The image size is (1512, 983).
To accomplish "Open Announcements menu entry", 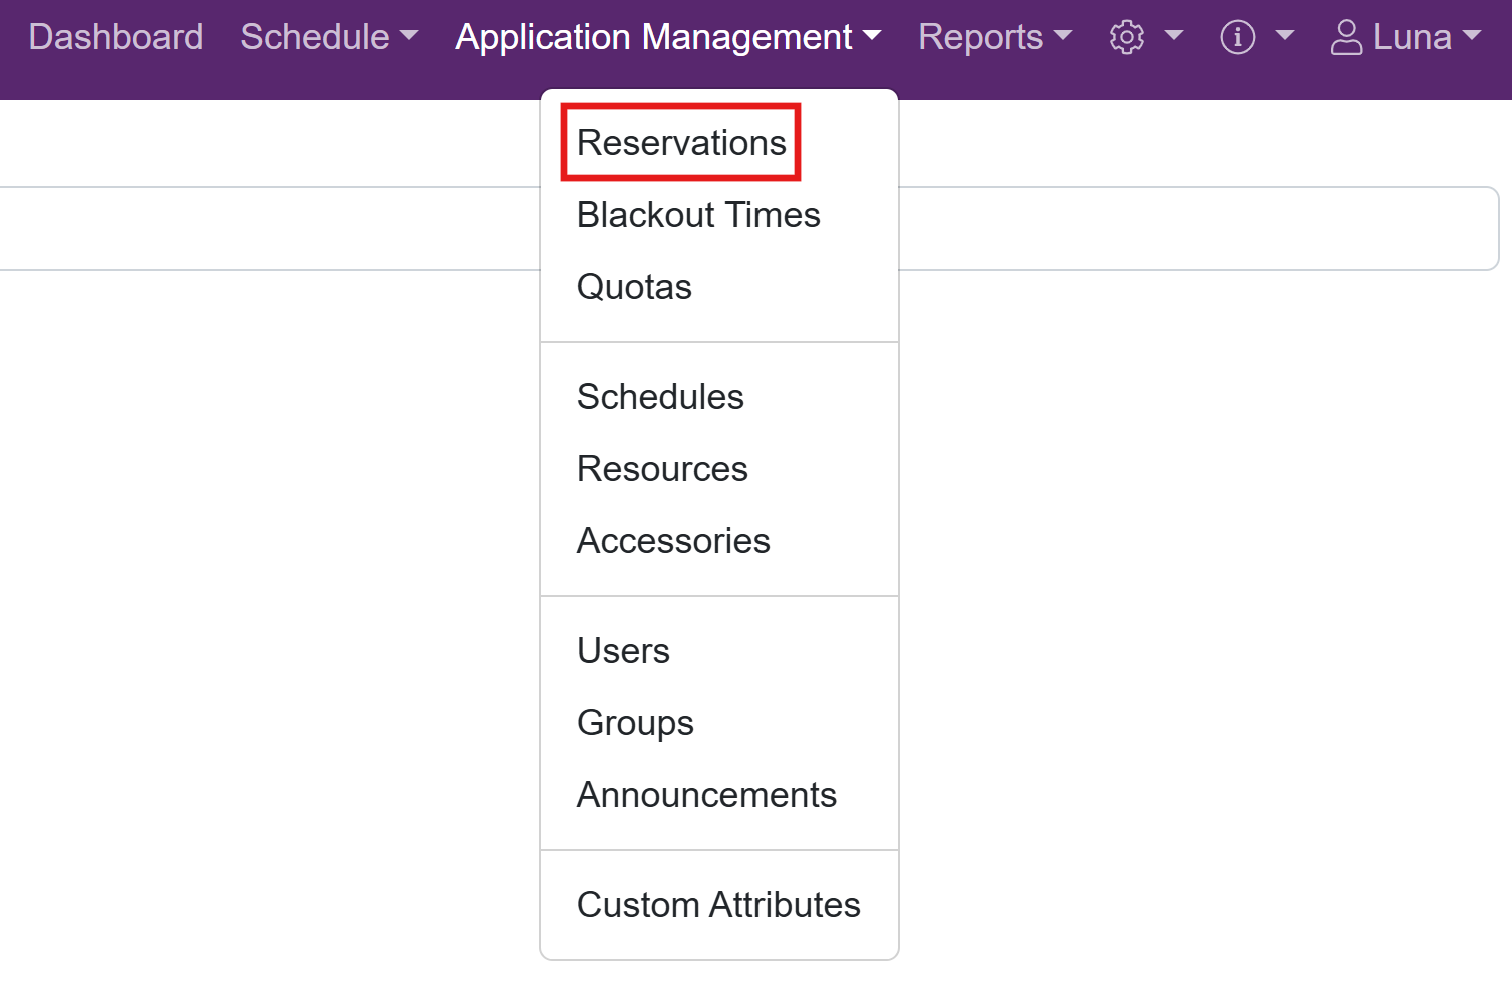I will 706,795.
